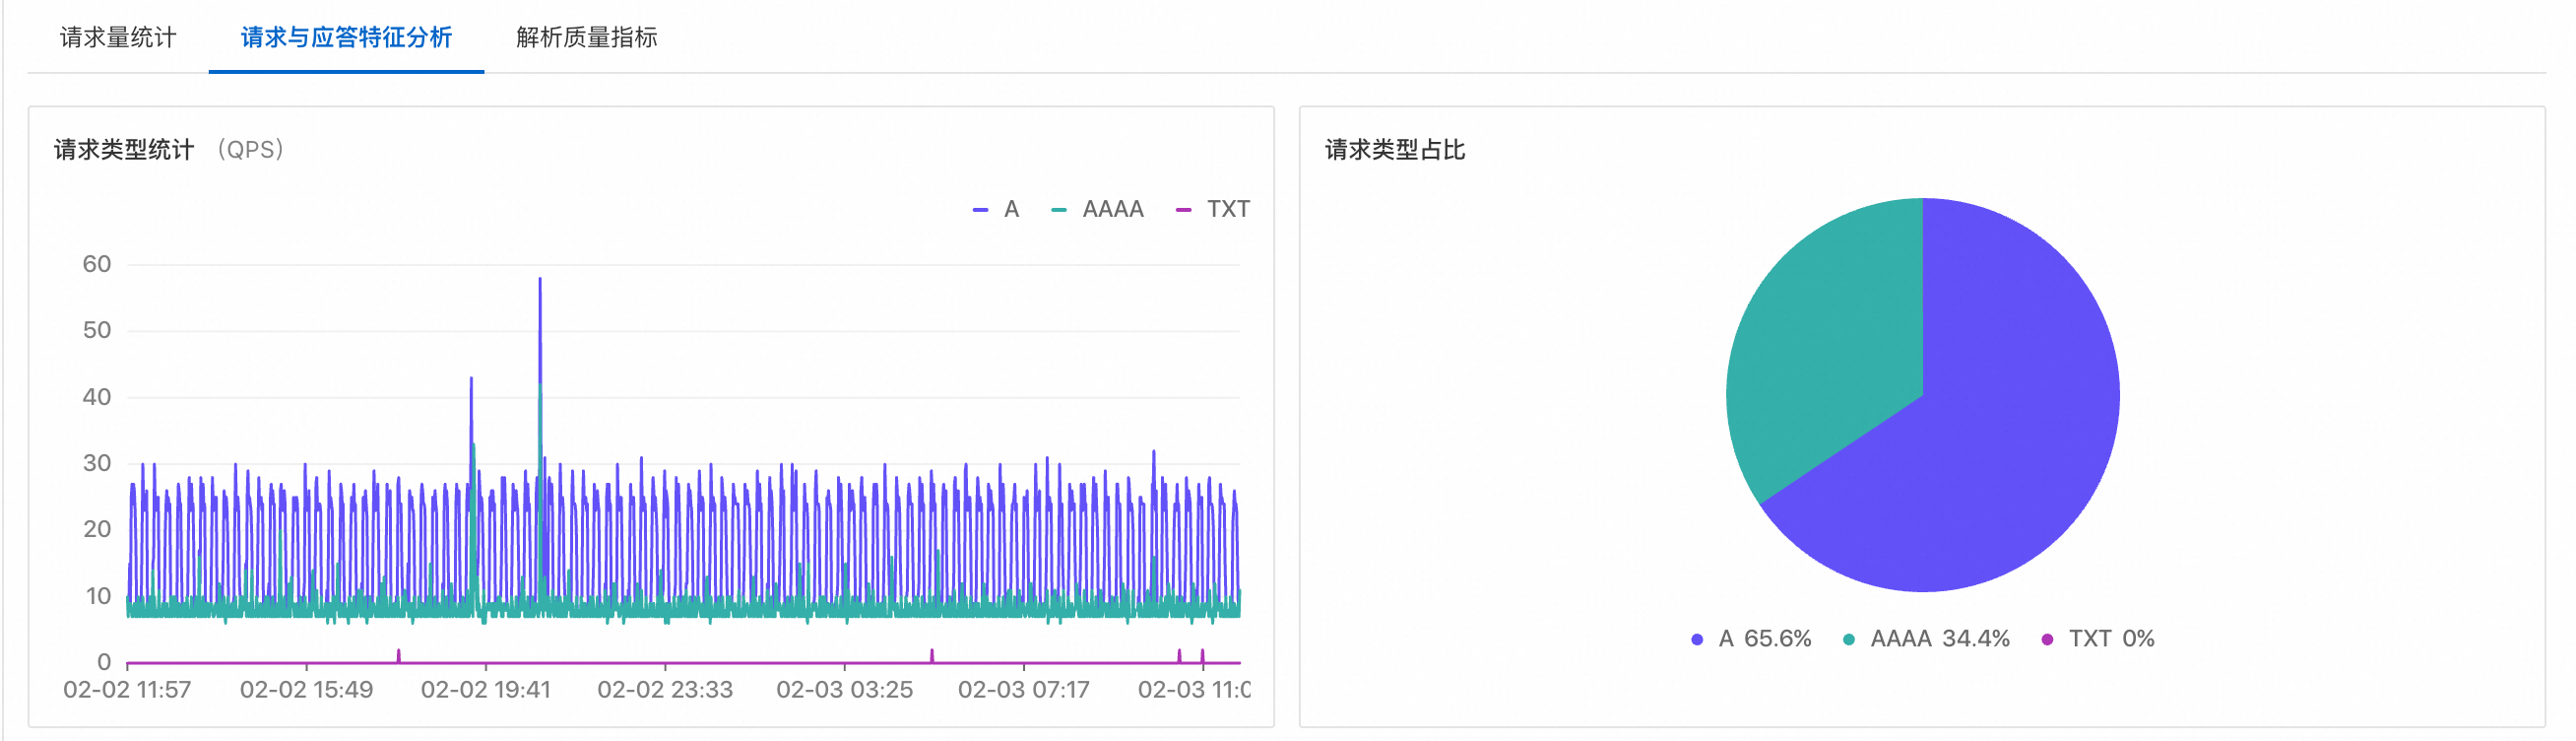
Task: Toggle the TXT series legend in line chart
Action: point(1212,209)
